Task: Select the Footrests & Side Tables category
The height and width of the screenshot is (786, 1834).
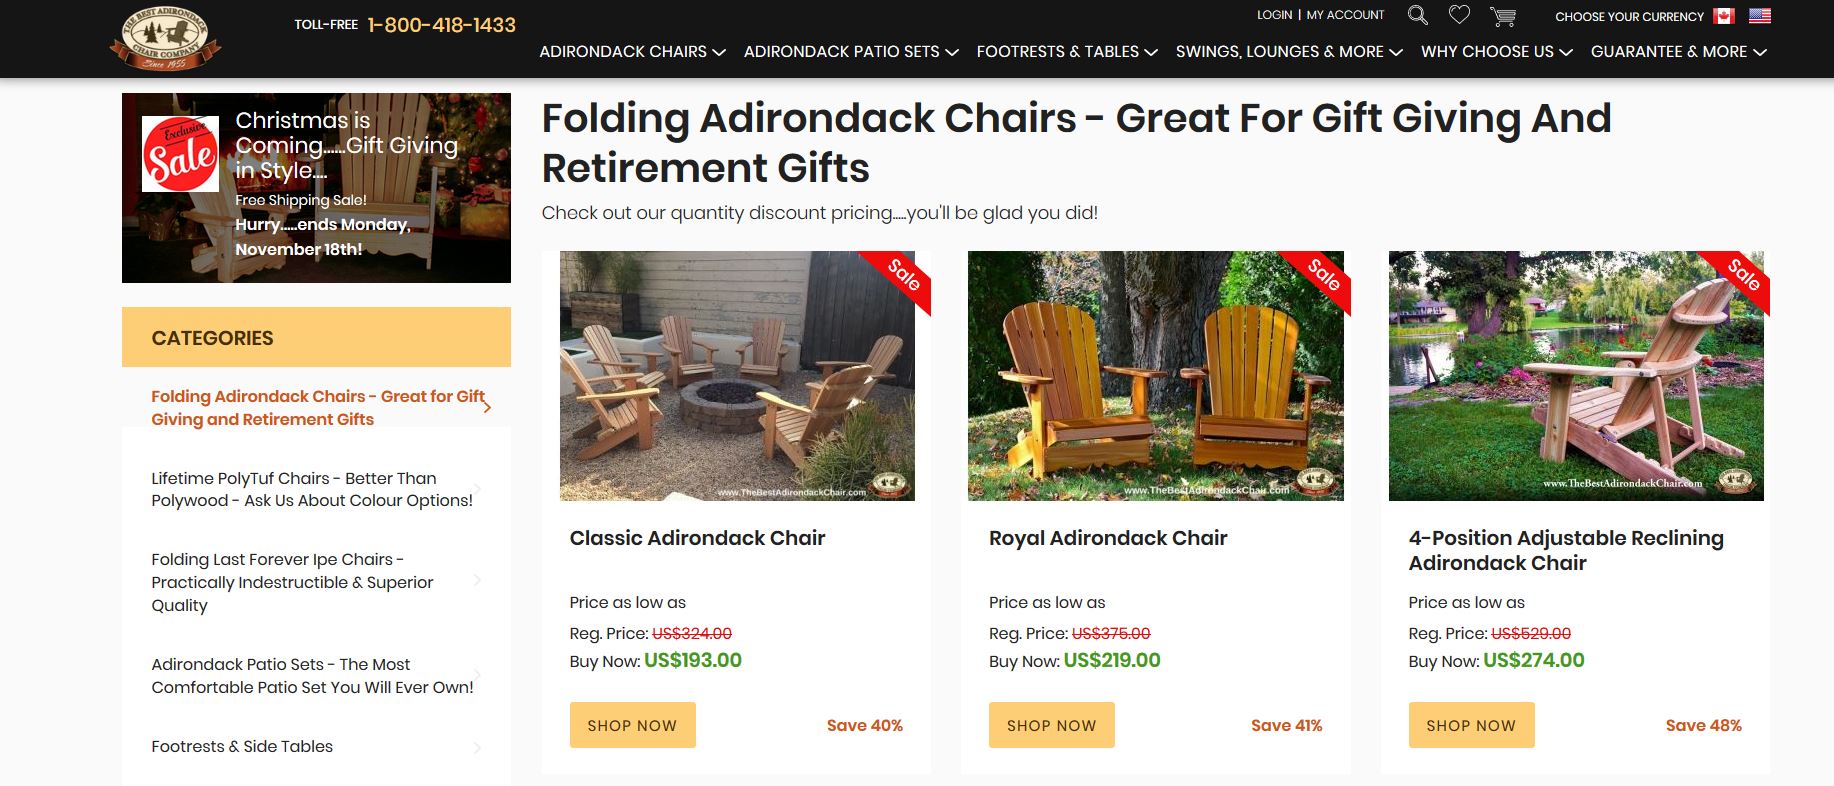Action: pyautogui.click(x=242, y=746)
